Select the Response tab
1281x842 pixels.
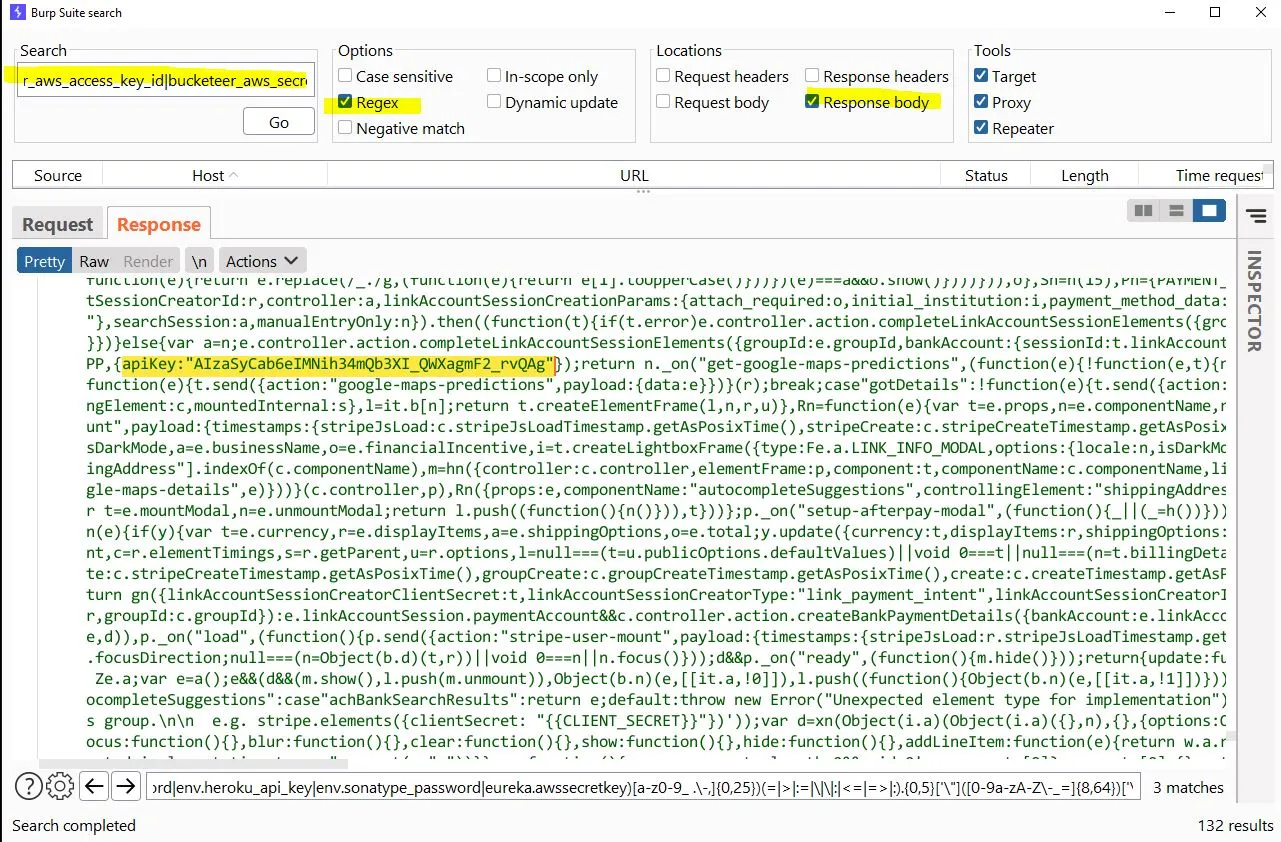[x=159, y=224]
